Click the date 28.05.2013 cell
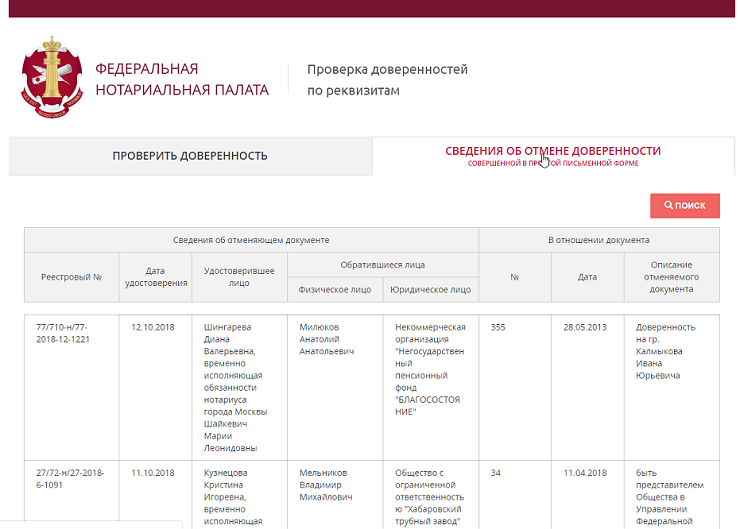The image size is (740, 529). coord(588,387)
